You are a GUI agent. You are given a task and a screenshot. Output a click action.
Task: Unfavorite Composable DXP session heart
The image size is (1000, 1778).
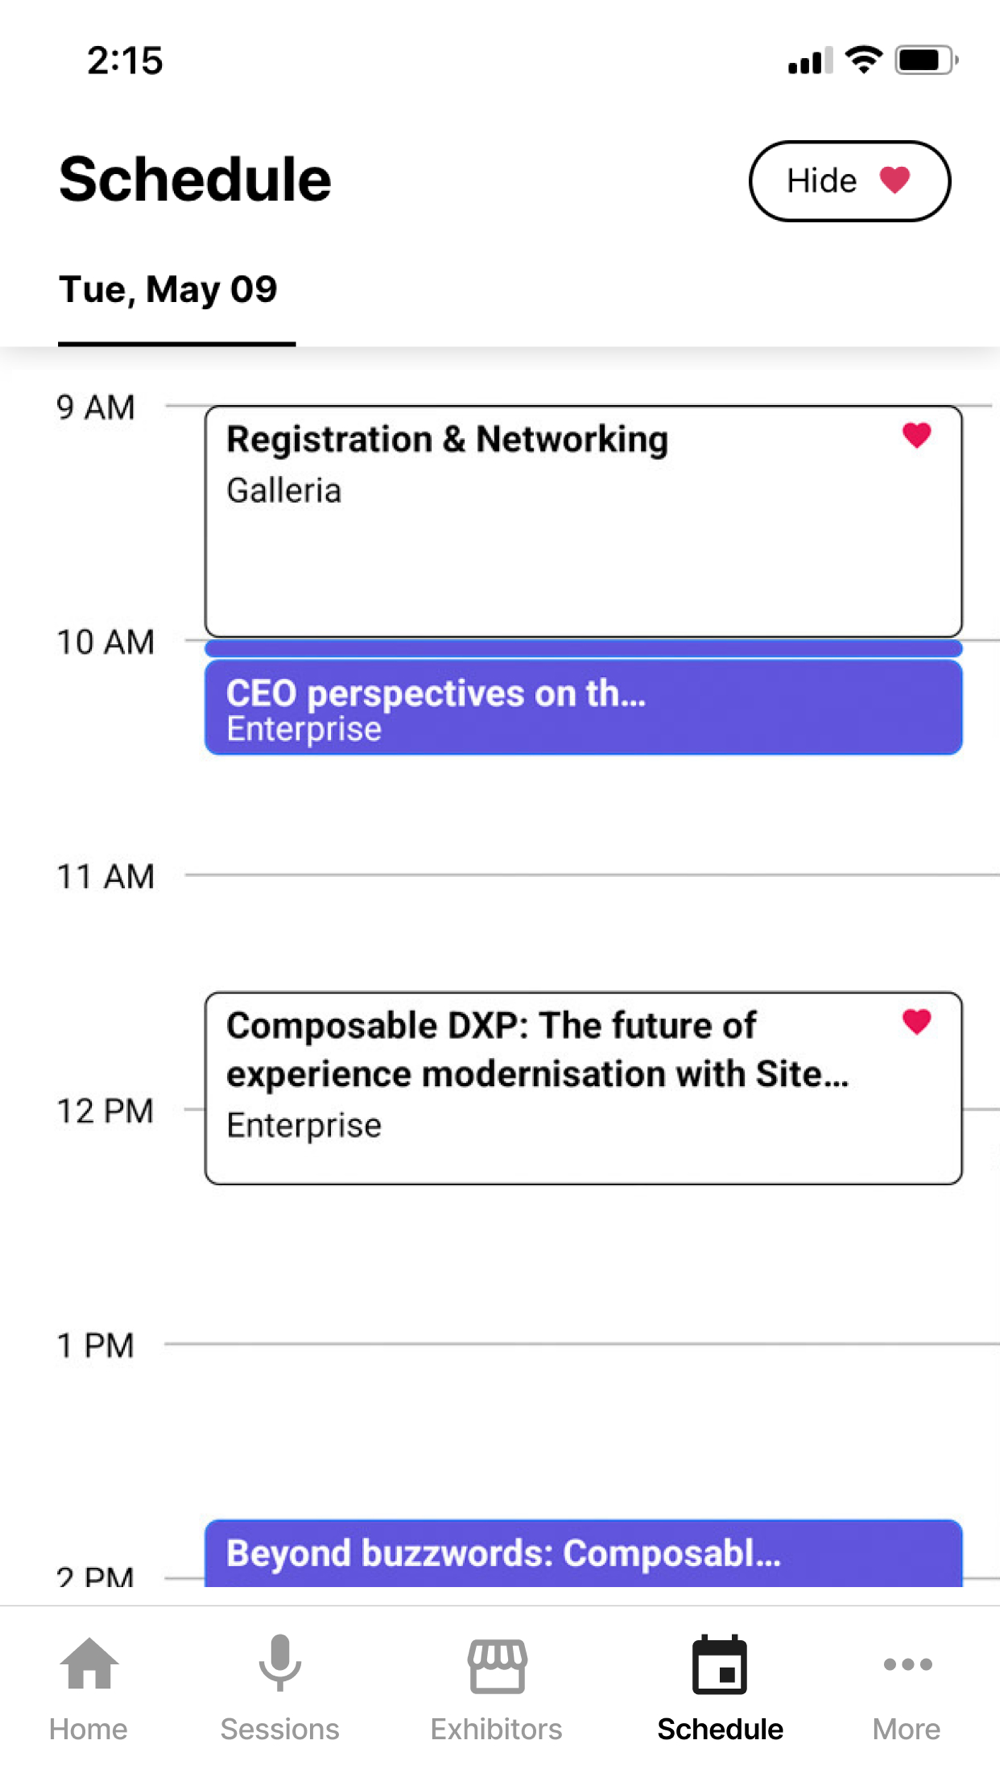click(917, 1021)
